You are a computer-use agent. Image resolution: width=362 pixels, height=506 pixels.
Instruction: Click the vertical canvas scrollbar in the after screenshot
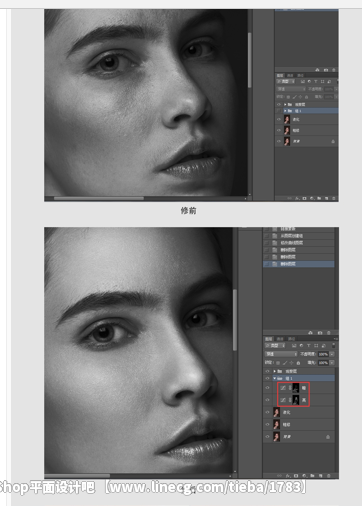[235, 320]
